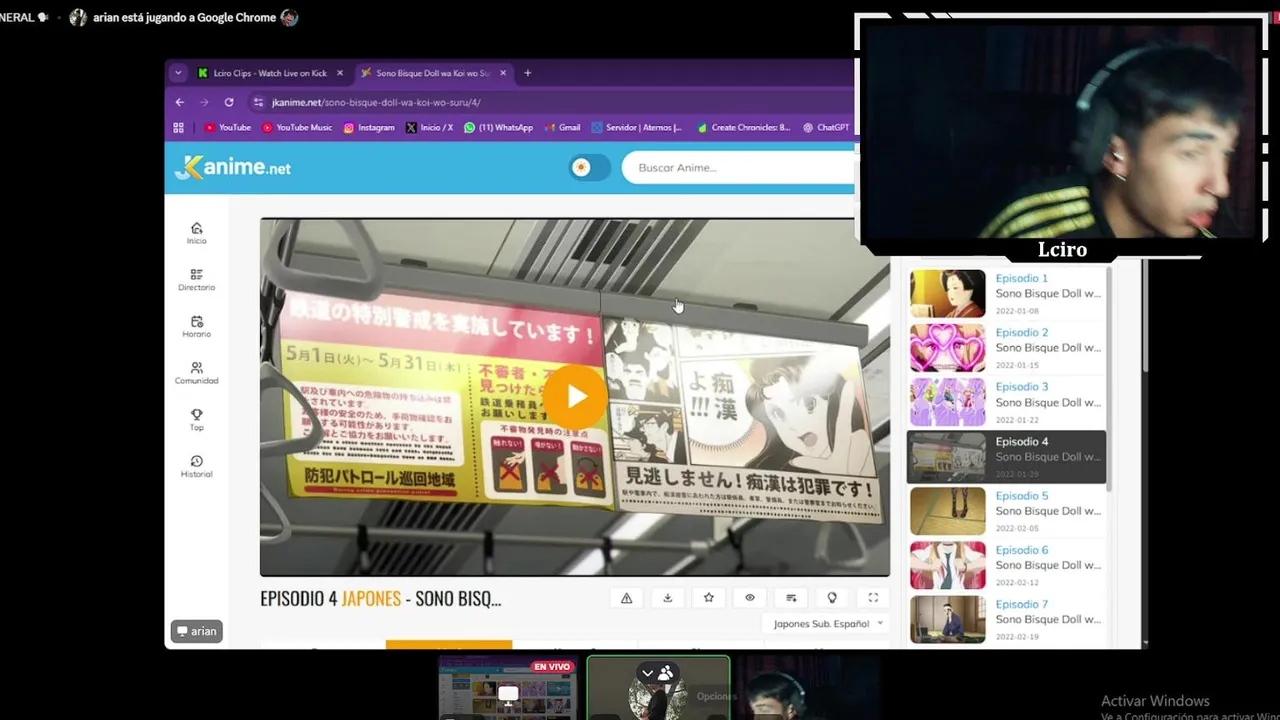Screen dimensions: 1280x720
Task: Open Episodio 5 link in list
Action: [1021, 495]
